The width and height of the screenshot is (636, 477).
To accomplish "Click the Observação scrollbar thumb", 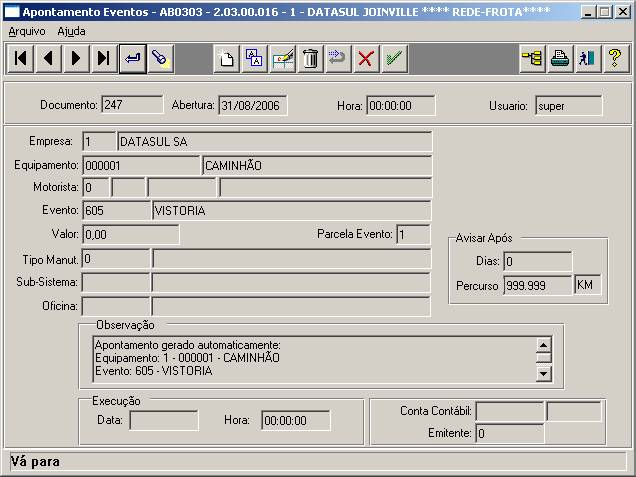I will click(x=544, y=358).
